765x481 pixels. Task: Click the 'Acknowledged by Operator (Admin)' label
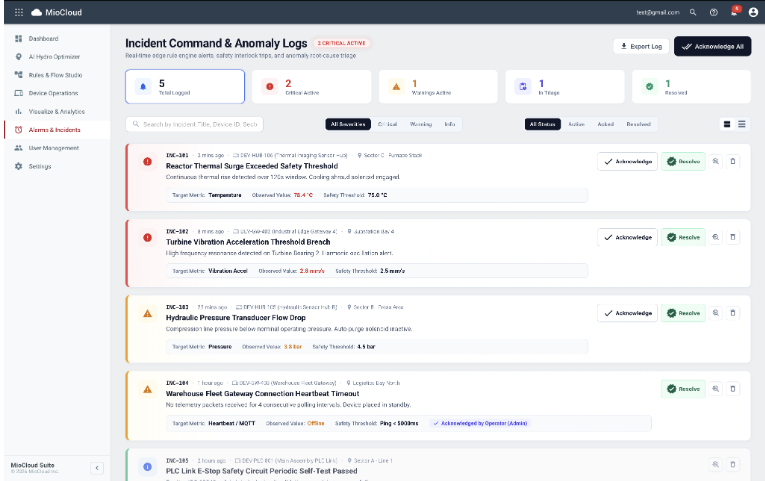click(x=480, y=423)
